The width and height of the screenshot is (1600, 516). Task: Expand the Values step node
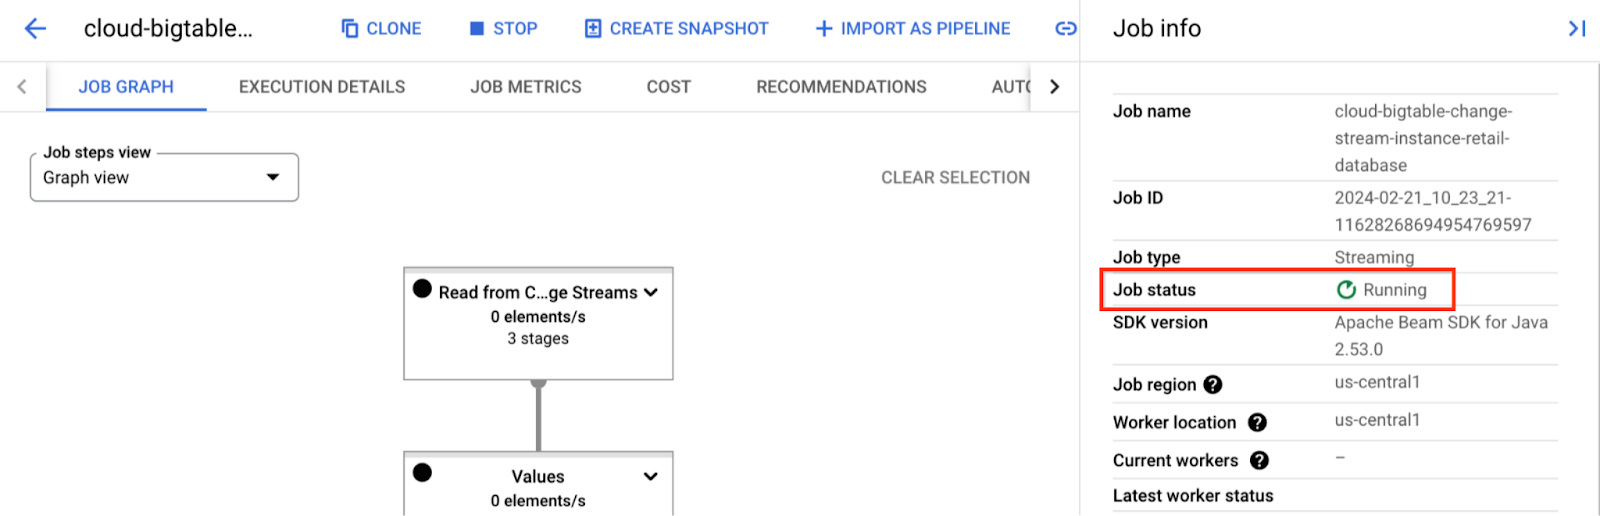click(651, 477)
